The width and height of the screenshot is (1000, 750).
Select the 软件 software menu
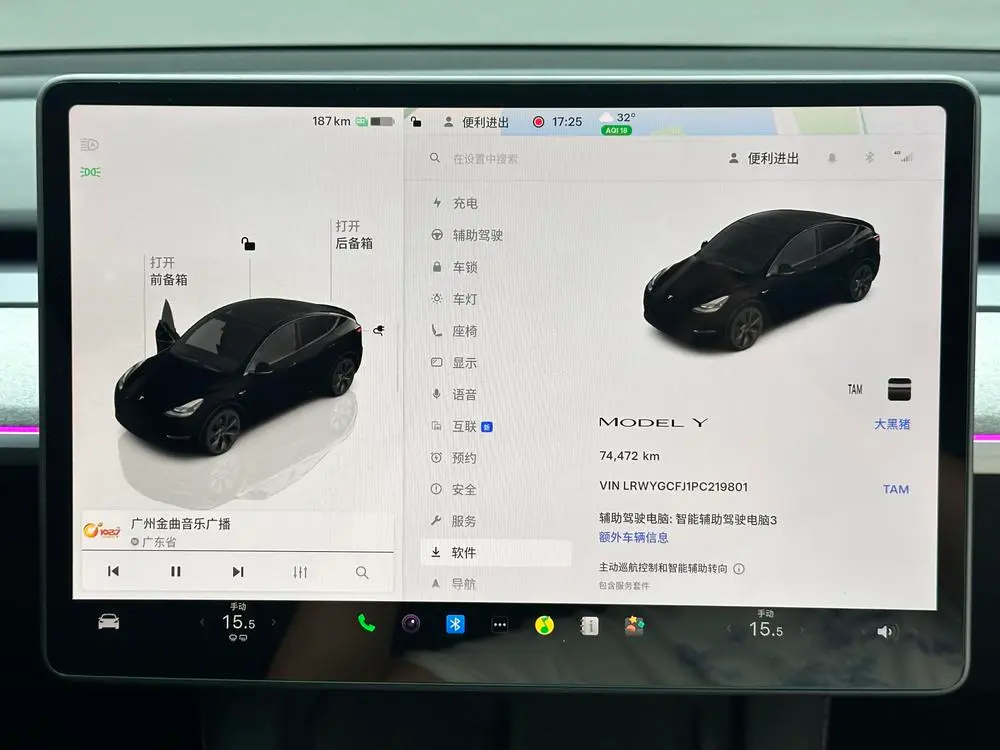[x=496, y=552]
